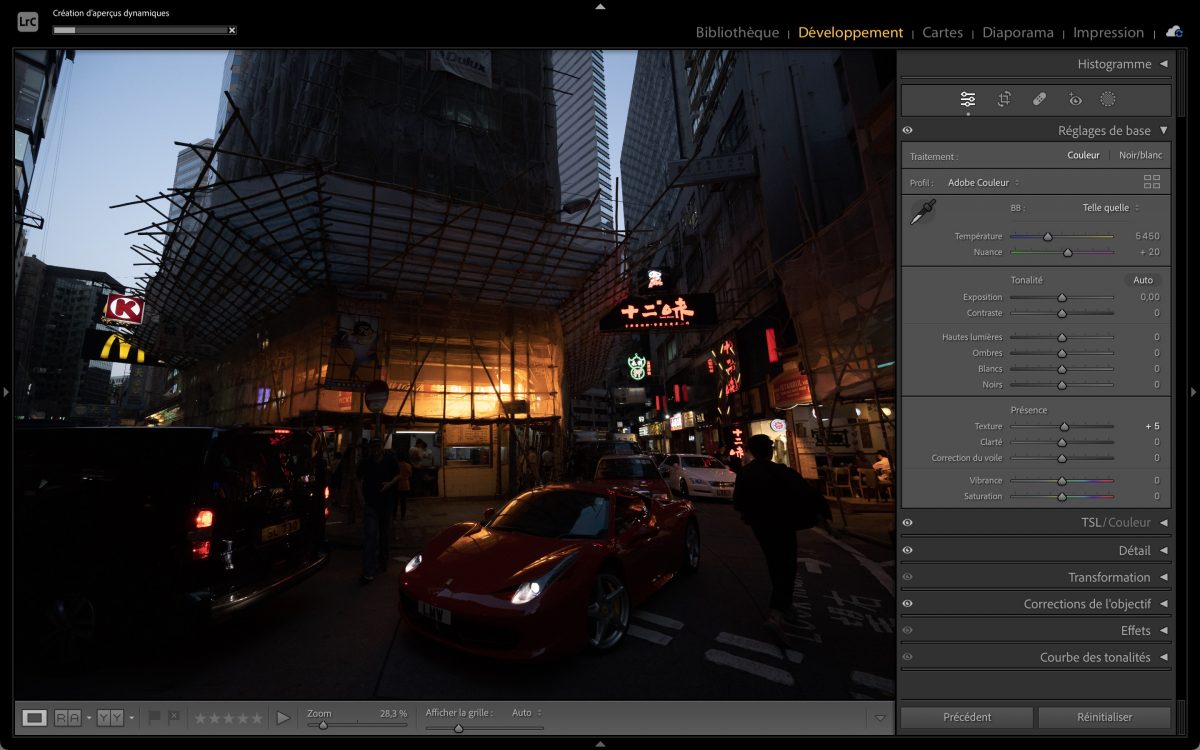Screen dimensions: 1200x750
Task: Select the crop and rotate tool
Action: pos(1004,99)
